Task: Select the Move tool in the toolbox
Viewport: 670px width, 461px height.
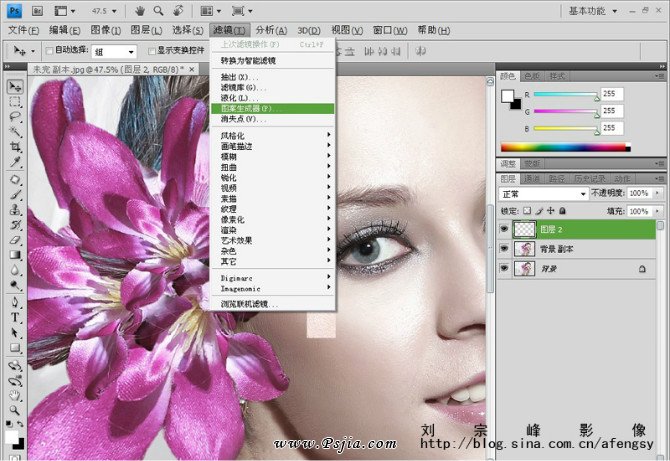Action: pos(15,86)
